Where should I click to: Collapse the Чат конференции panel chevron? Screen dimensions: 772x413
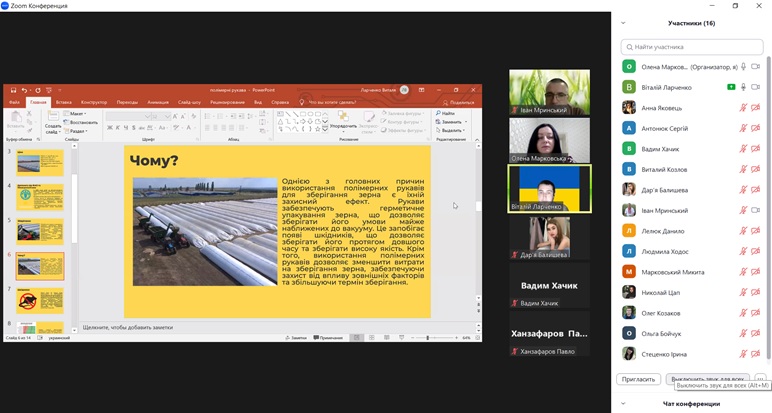click(x=623, y=404)
